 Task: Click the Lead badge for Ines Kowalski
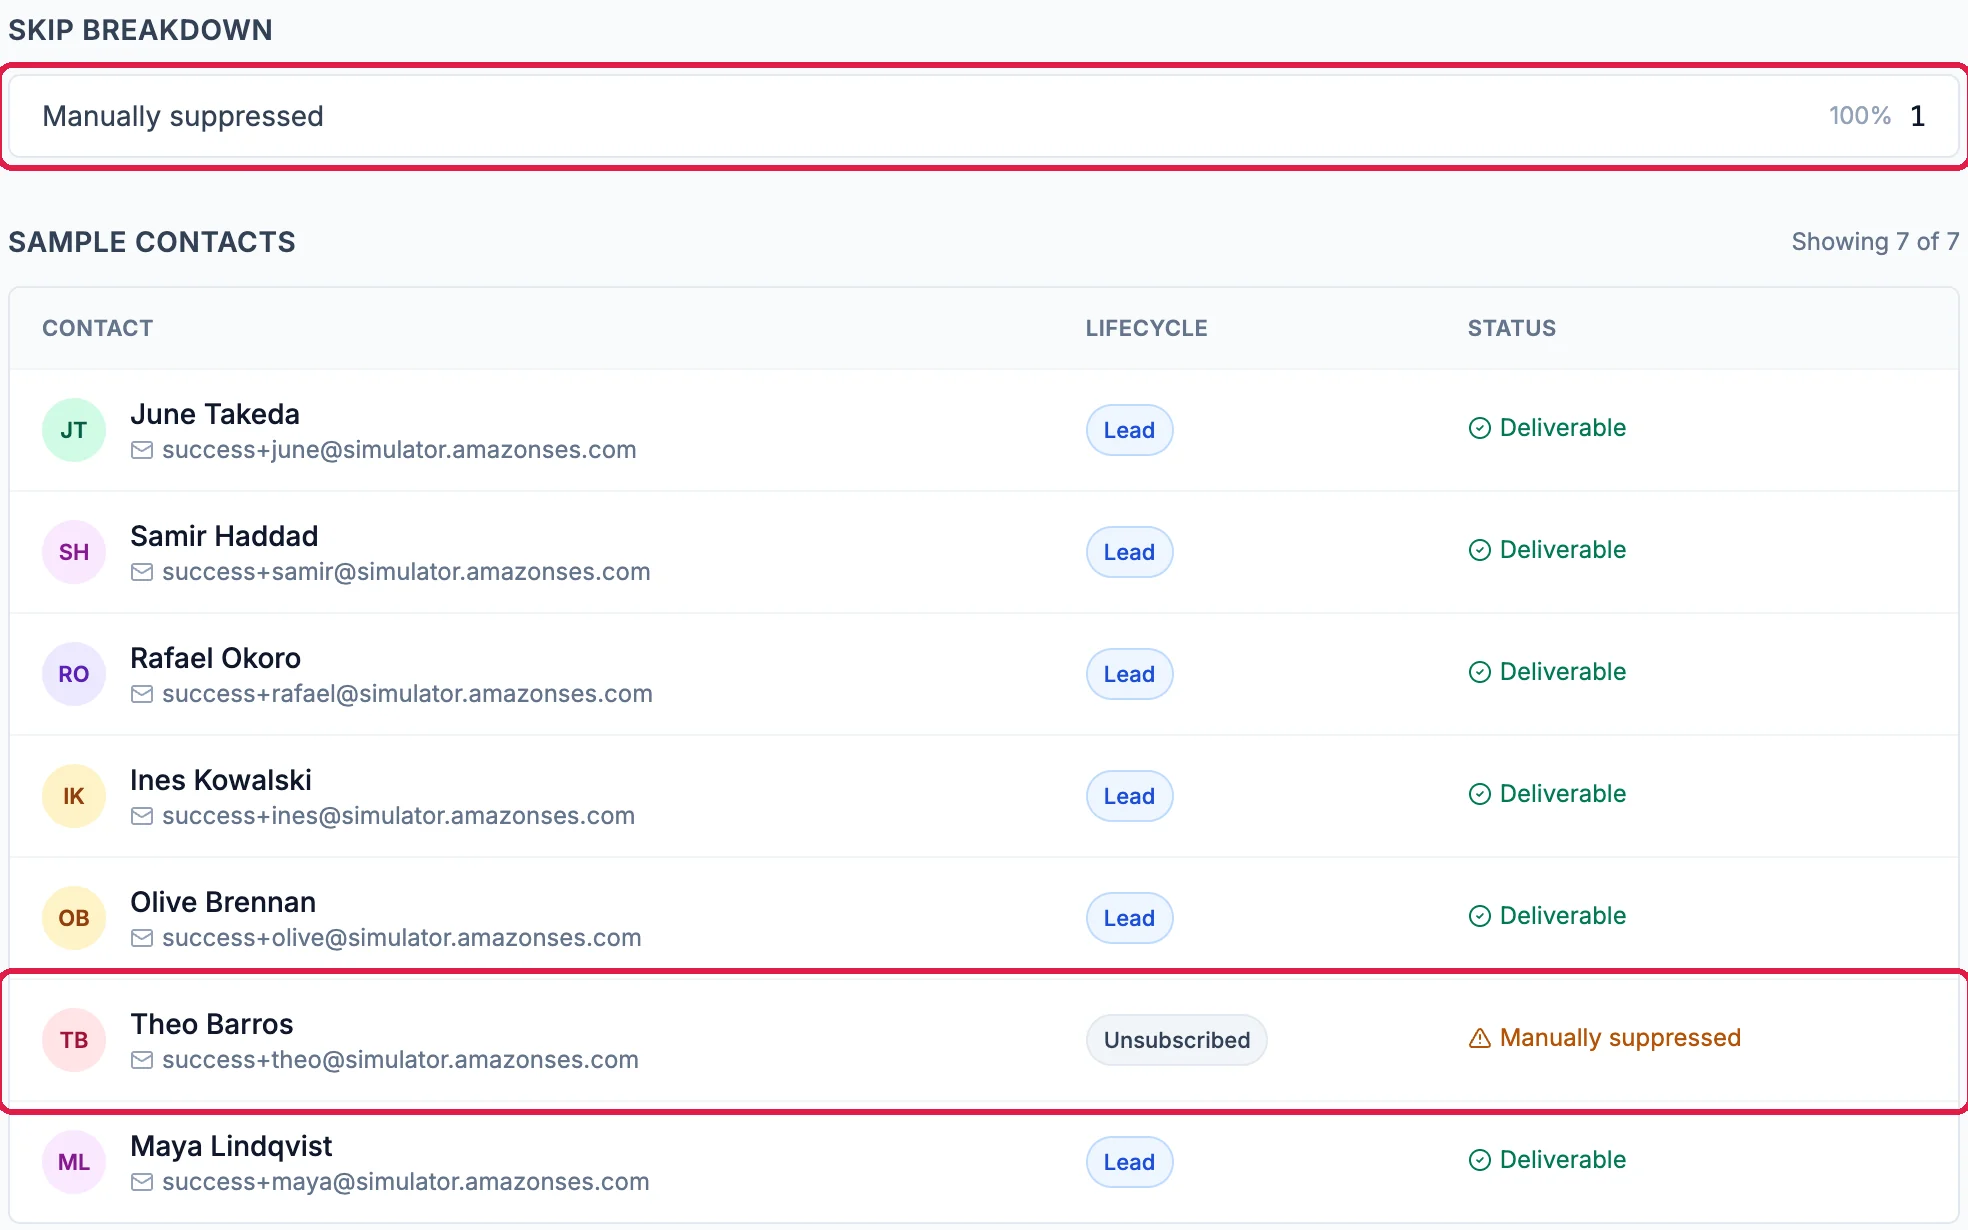[1130, 796]
